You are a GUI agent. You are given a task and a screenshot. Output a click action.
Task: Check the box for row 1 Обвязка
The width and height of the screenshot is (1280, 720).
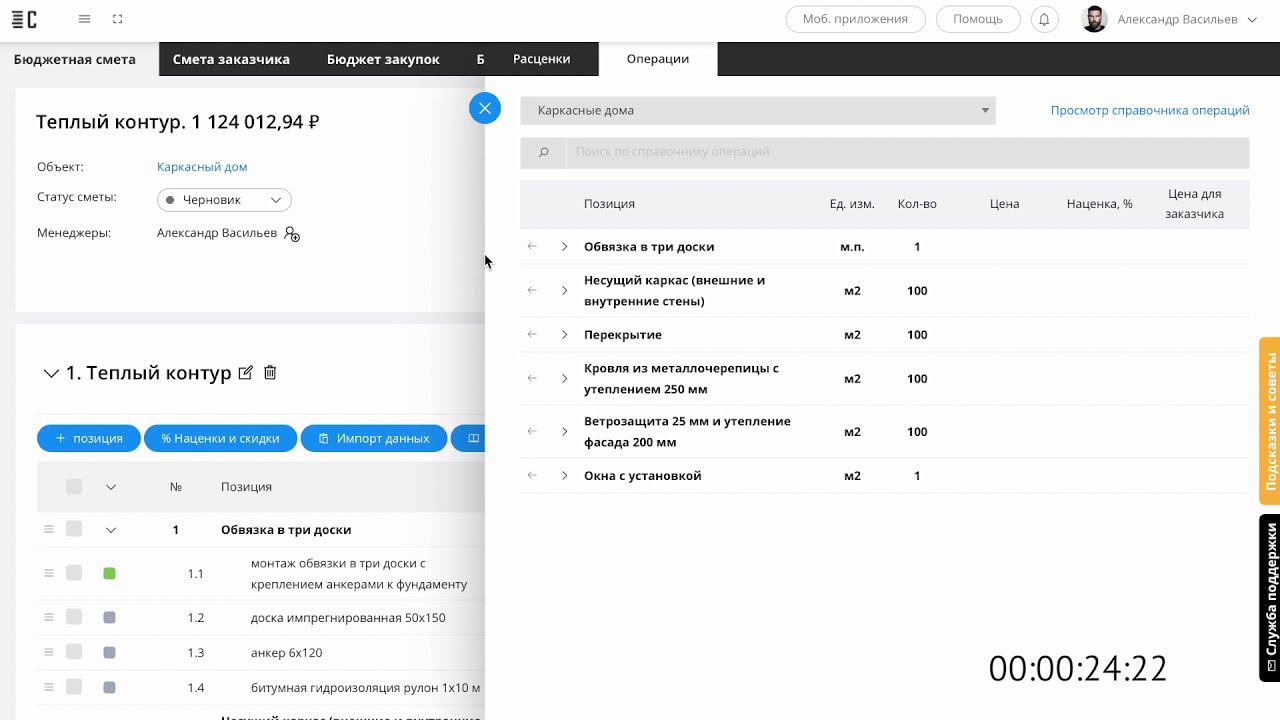click(74, 529)
